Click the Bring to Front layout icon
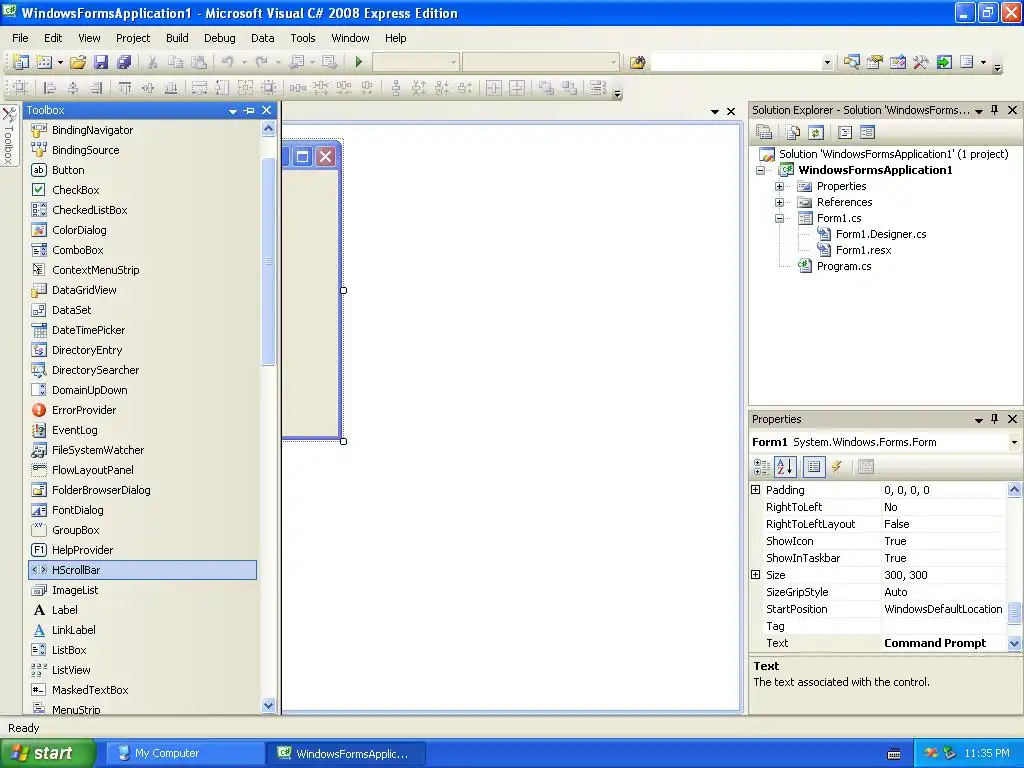 546,88
